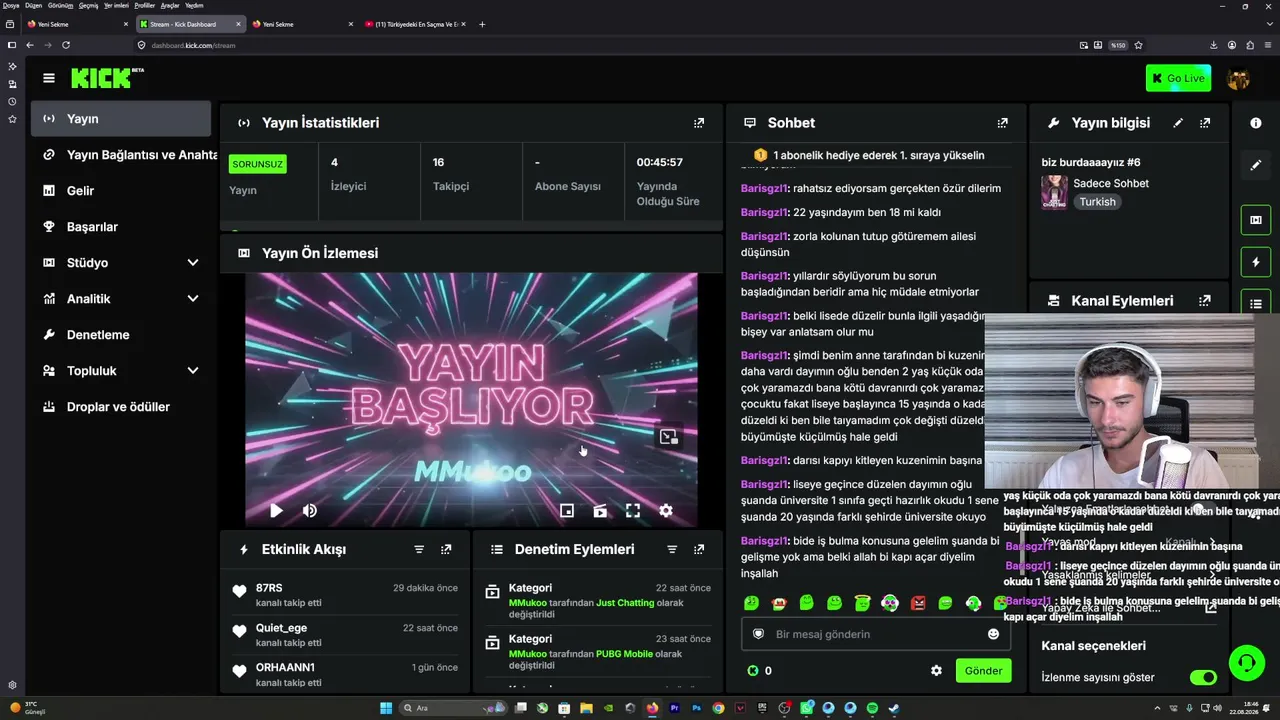Open the Yer imleri menu

(x=116, y=5)
